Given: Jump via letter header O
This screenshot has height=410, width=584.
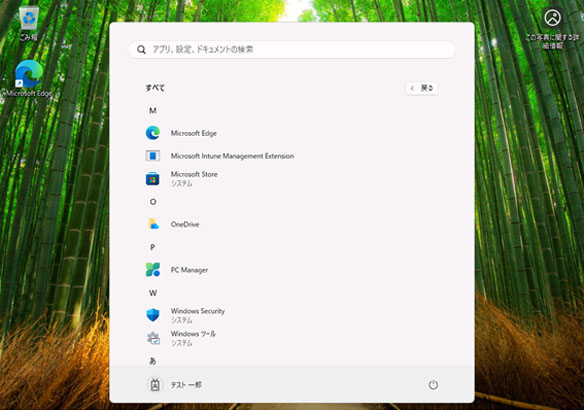Looking at the screenshot, I should tap(153, 202).
